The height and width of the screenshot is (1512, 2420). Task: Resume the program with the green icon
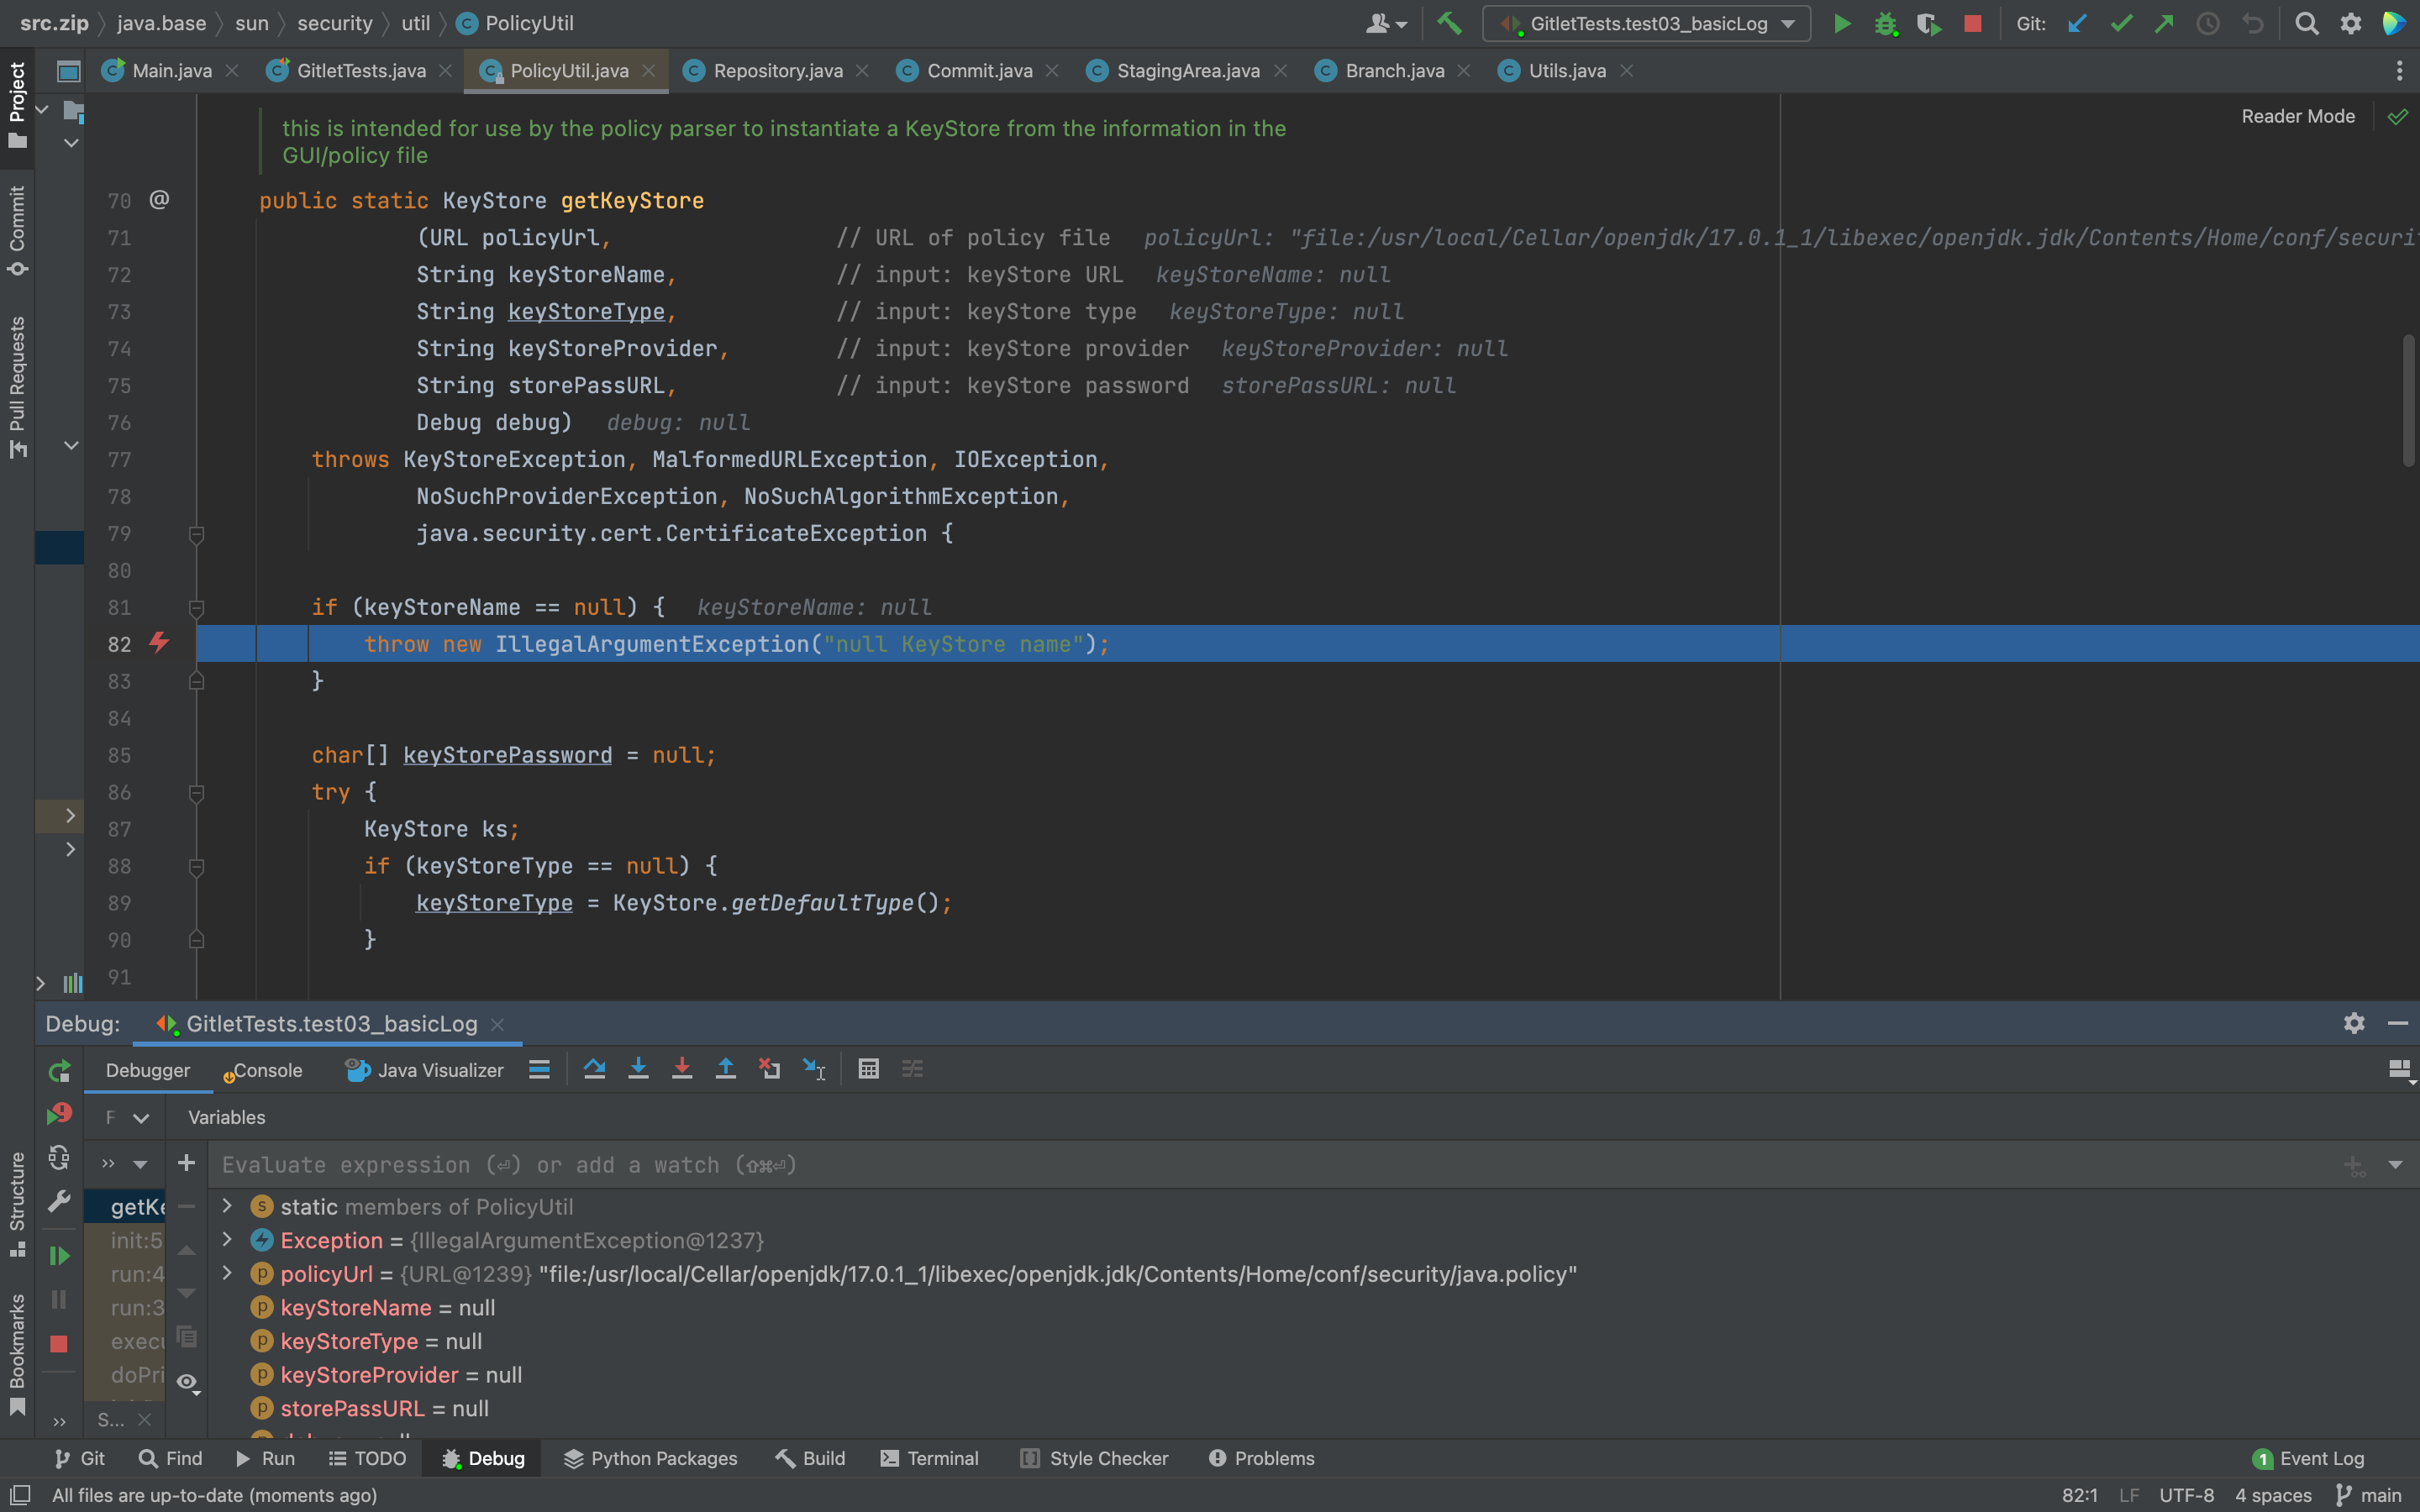pos(59,1256)
